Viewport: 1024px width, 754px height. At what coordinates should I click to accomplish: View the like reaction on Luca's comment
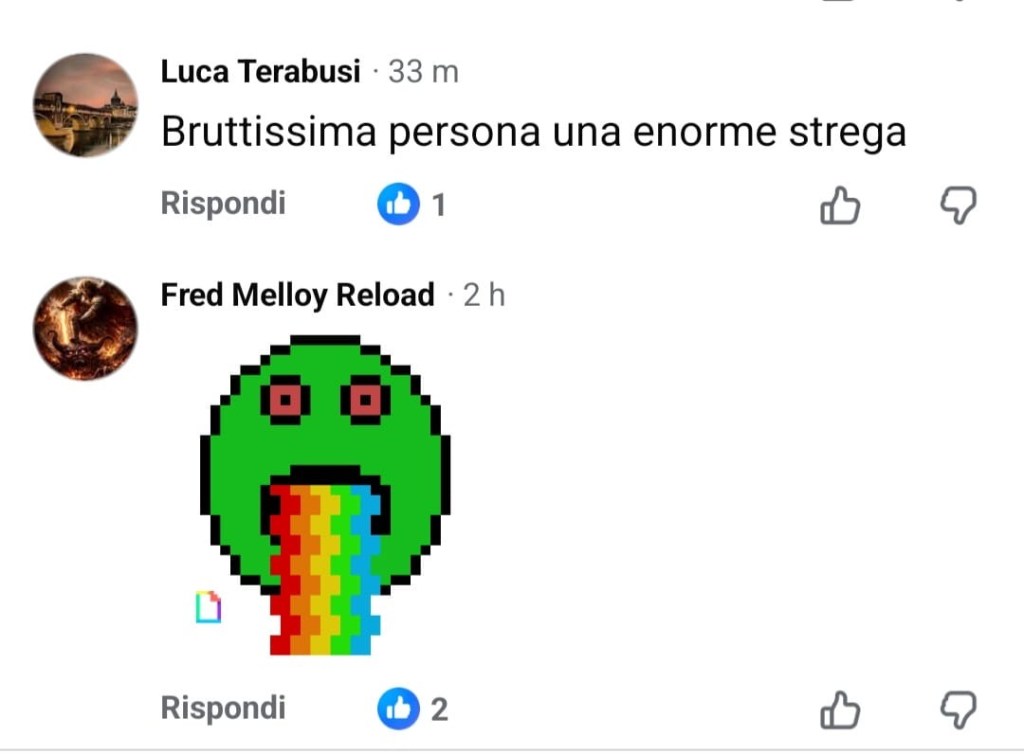coord(398,204)
